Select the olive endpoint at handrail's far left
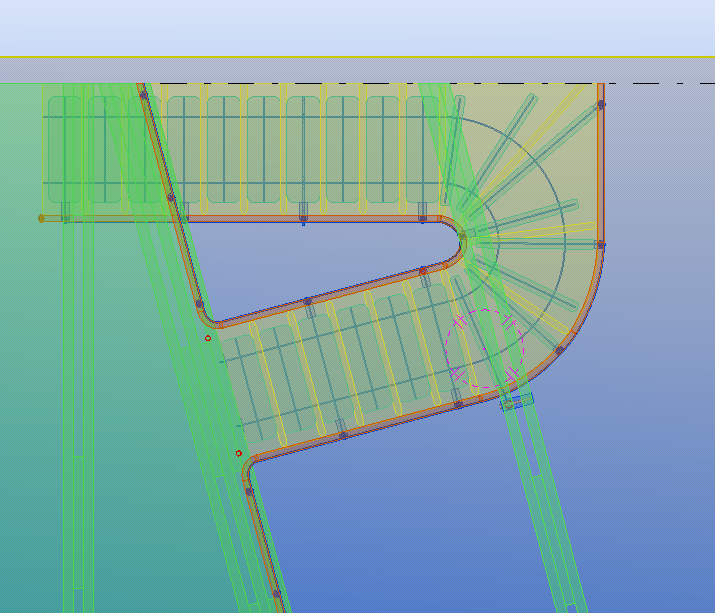Image resolution: width=715 pixels, height=613 pixels. pyautogui.click(x=42, y=218)
